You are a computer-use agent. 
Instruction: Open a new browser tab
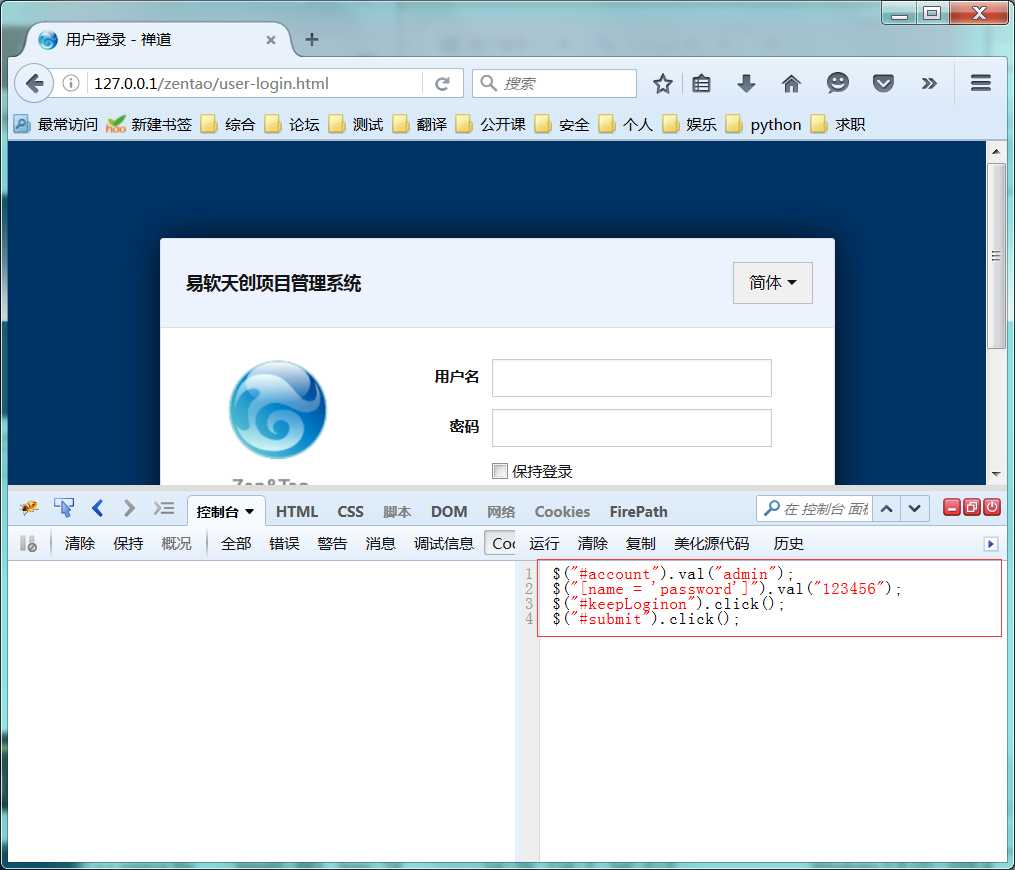(x=312, y=39)
